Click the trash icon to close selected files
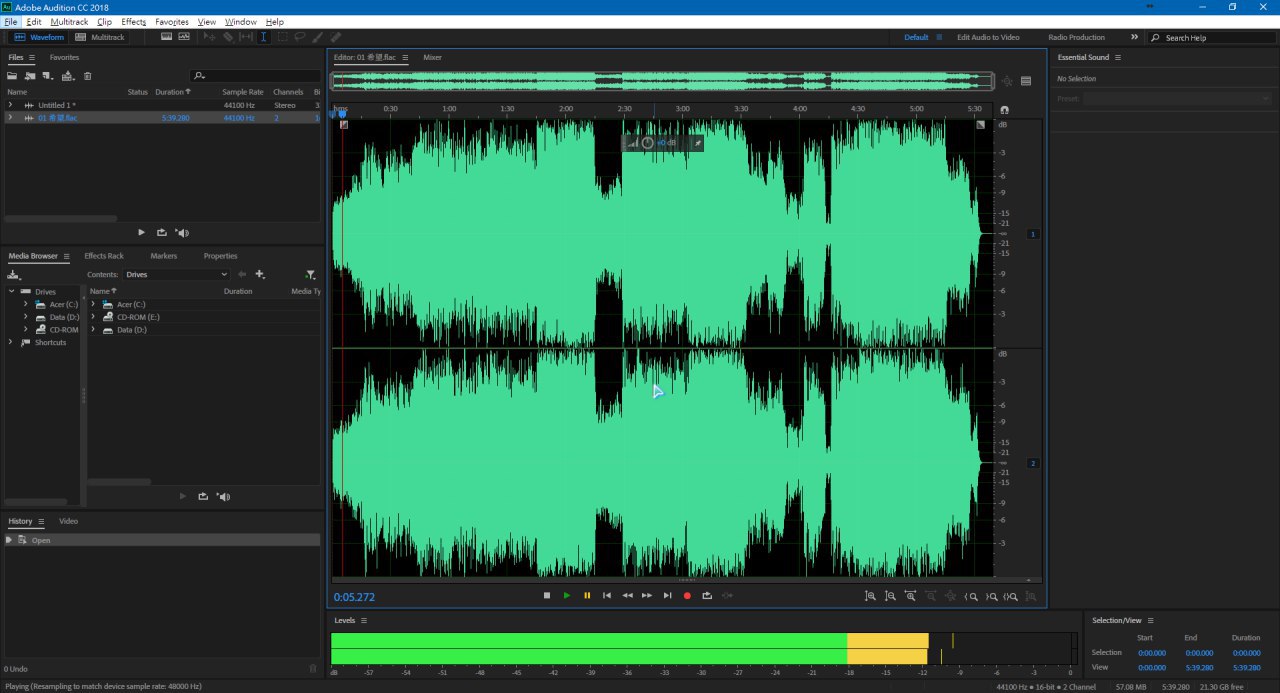 point(87,76)
